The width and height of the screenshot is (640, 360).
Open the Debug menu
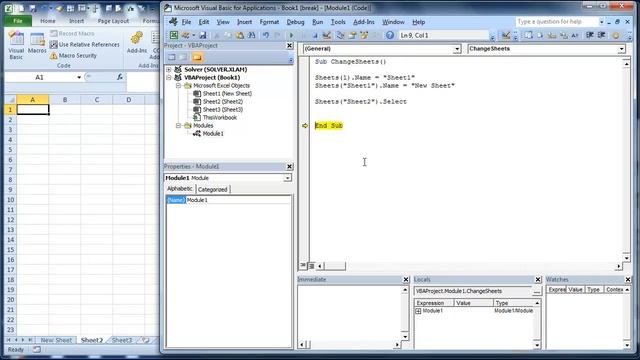tap(295, 22)
